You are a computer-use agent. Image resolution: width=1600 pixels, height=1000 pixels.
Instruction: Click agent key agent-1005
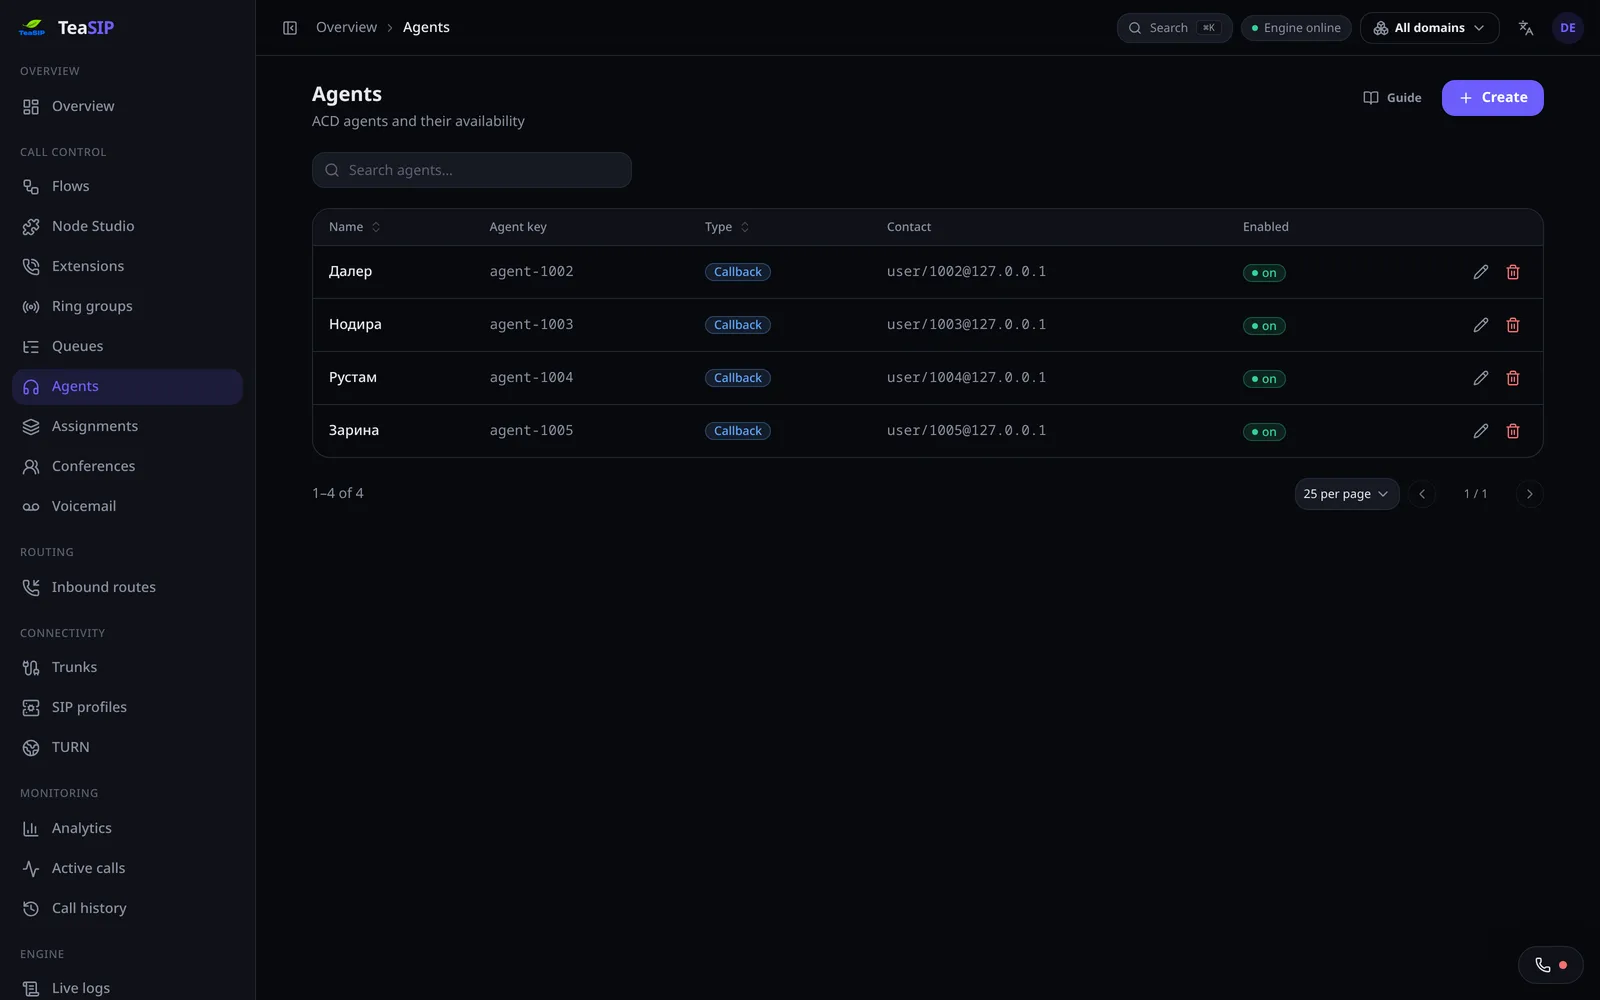coord(531,431)
